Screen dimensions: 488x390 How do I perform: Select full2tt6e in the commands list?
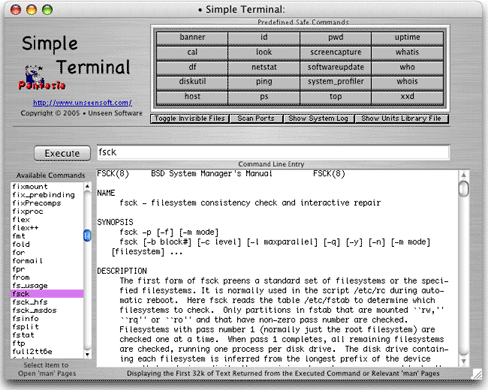[47, 352]
